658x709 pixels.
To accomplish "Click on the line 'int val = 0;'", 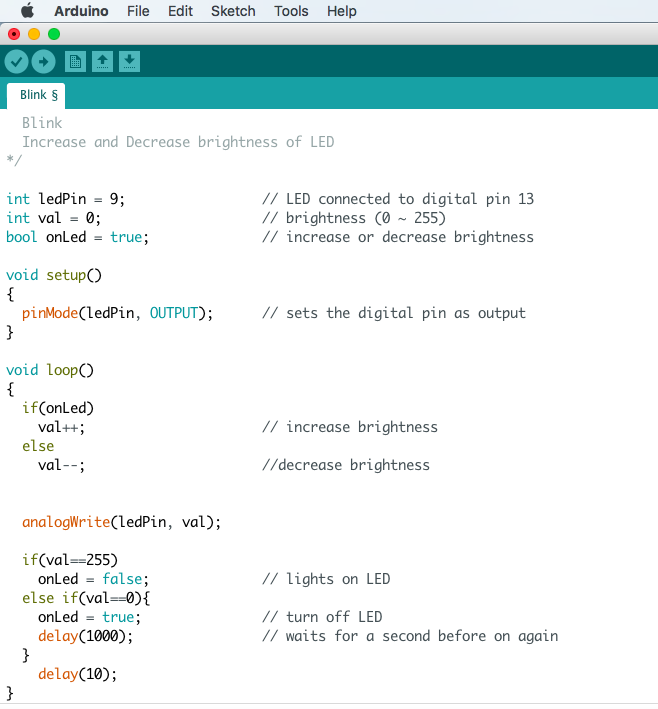I will click(x=53, y=218).
